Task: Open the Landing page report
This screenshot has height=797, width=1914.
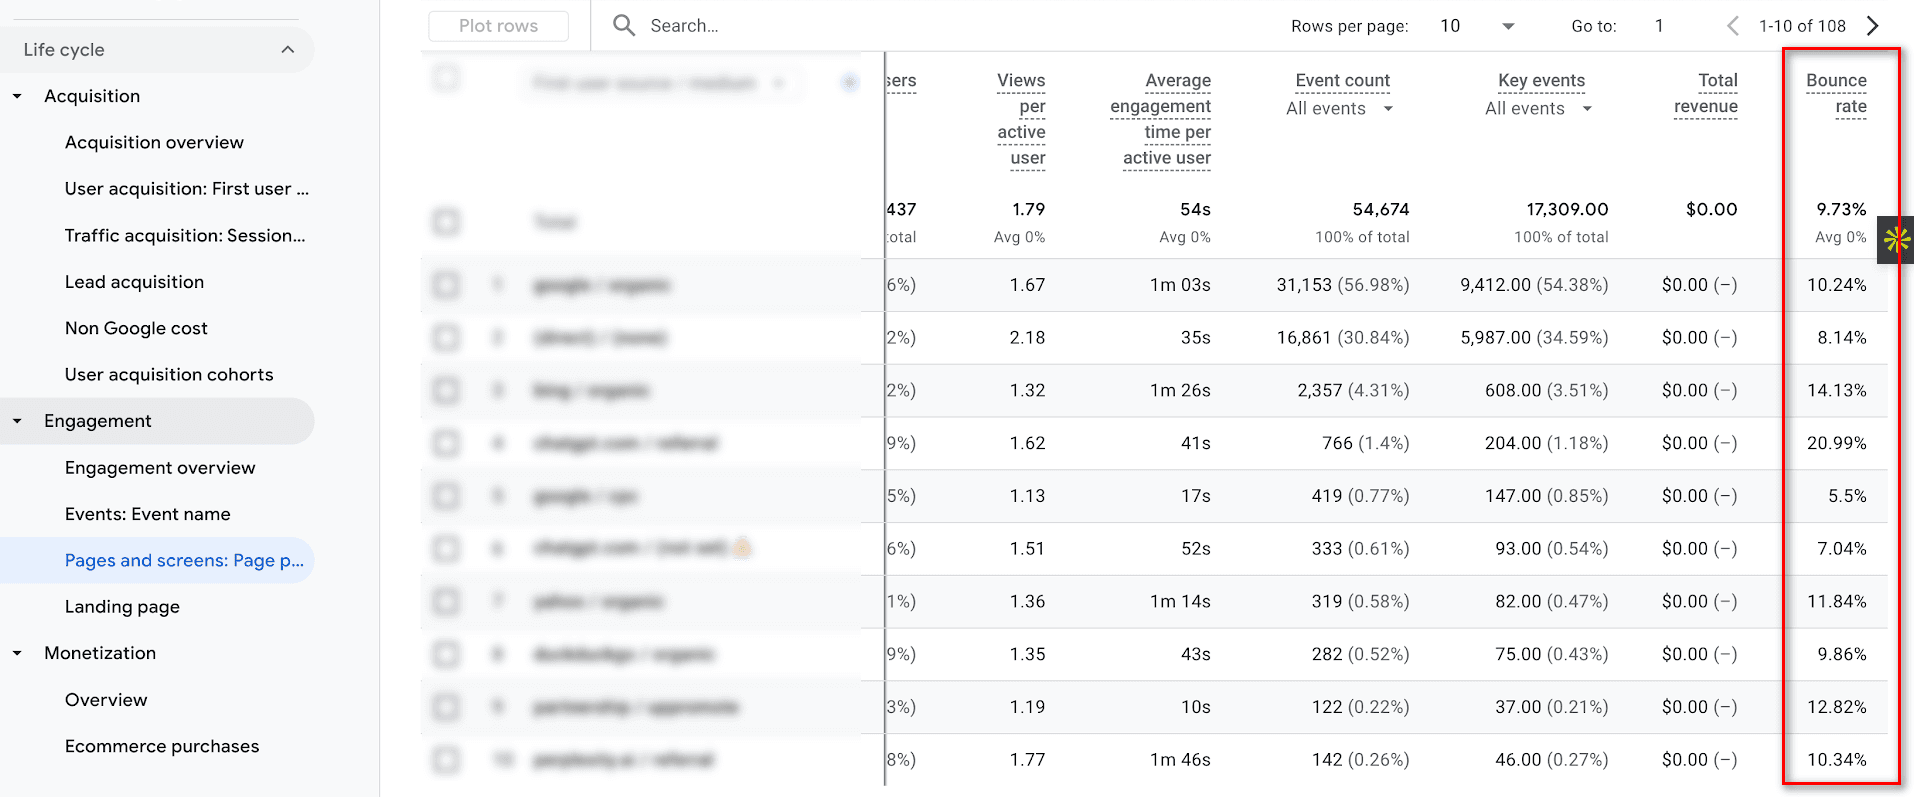Action: [x=122, y=607]
